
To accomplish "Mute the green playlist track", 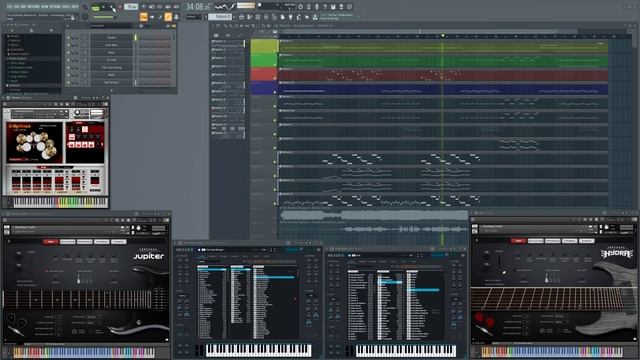I will pyautogui.click(x=275, y=65).
